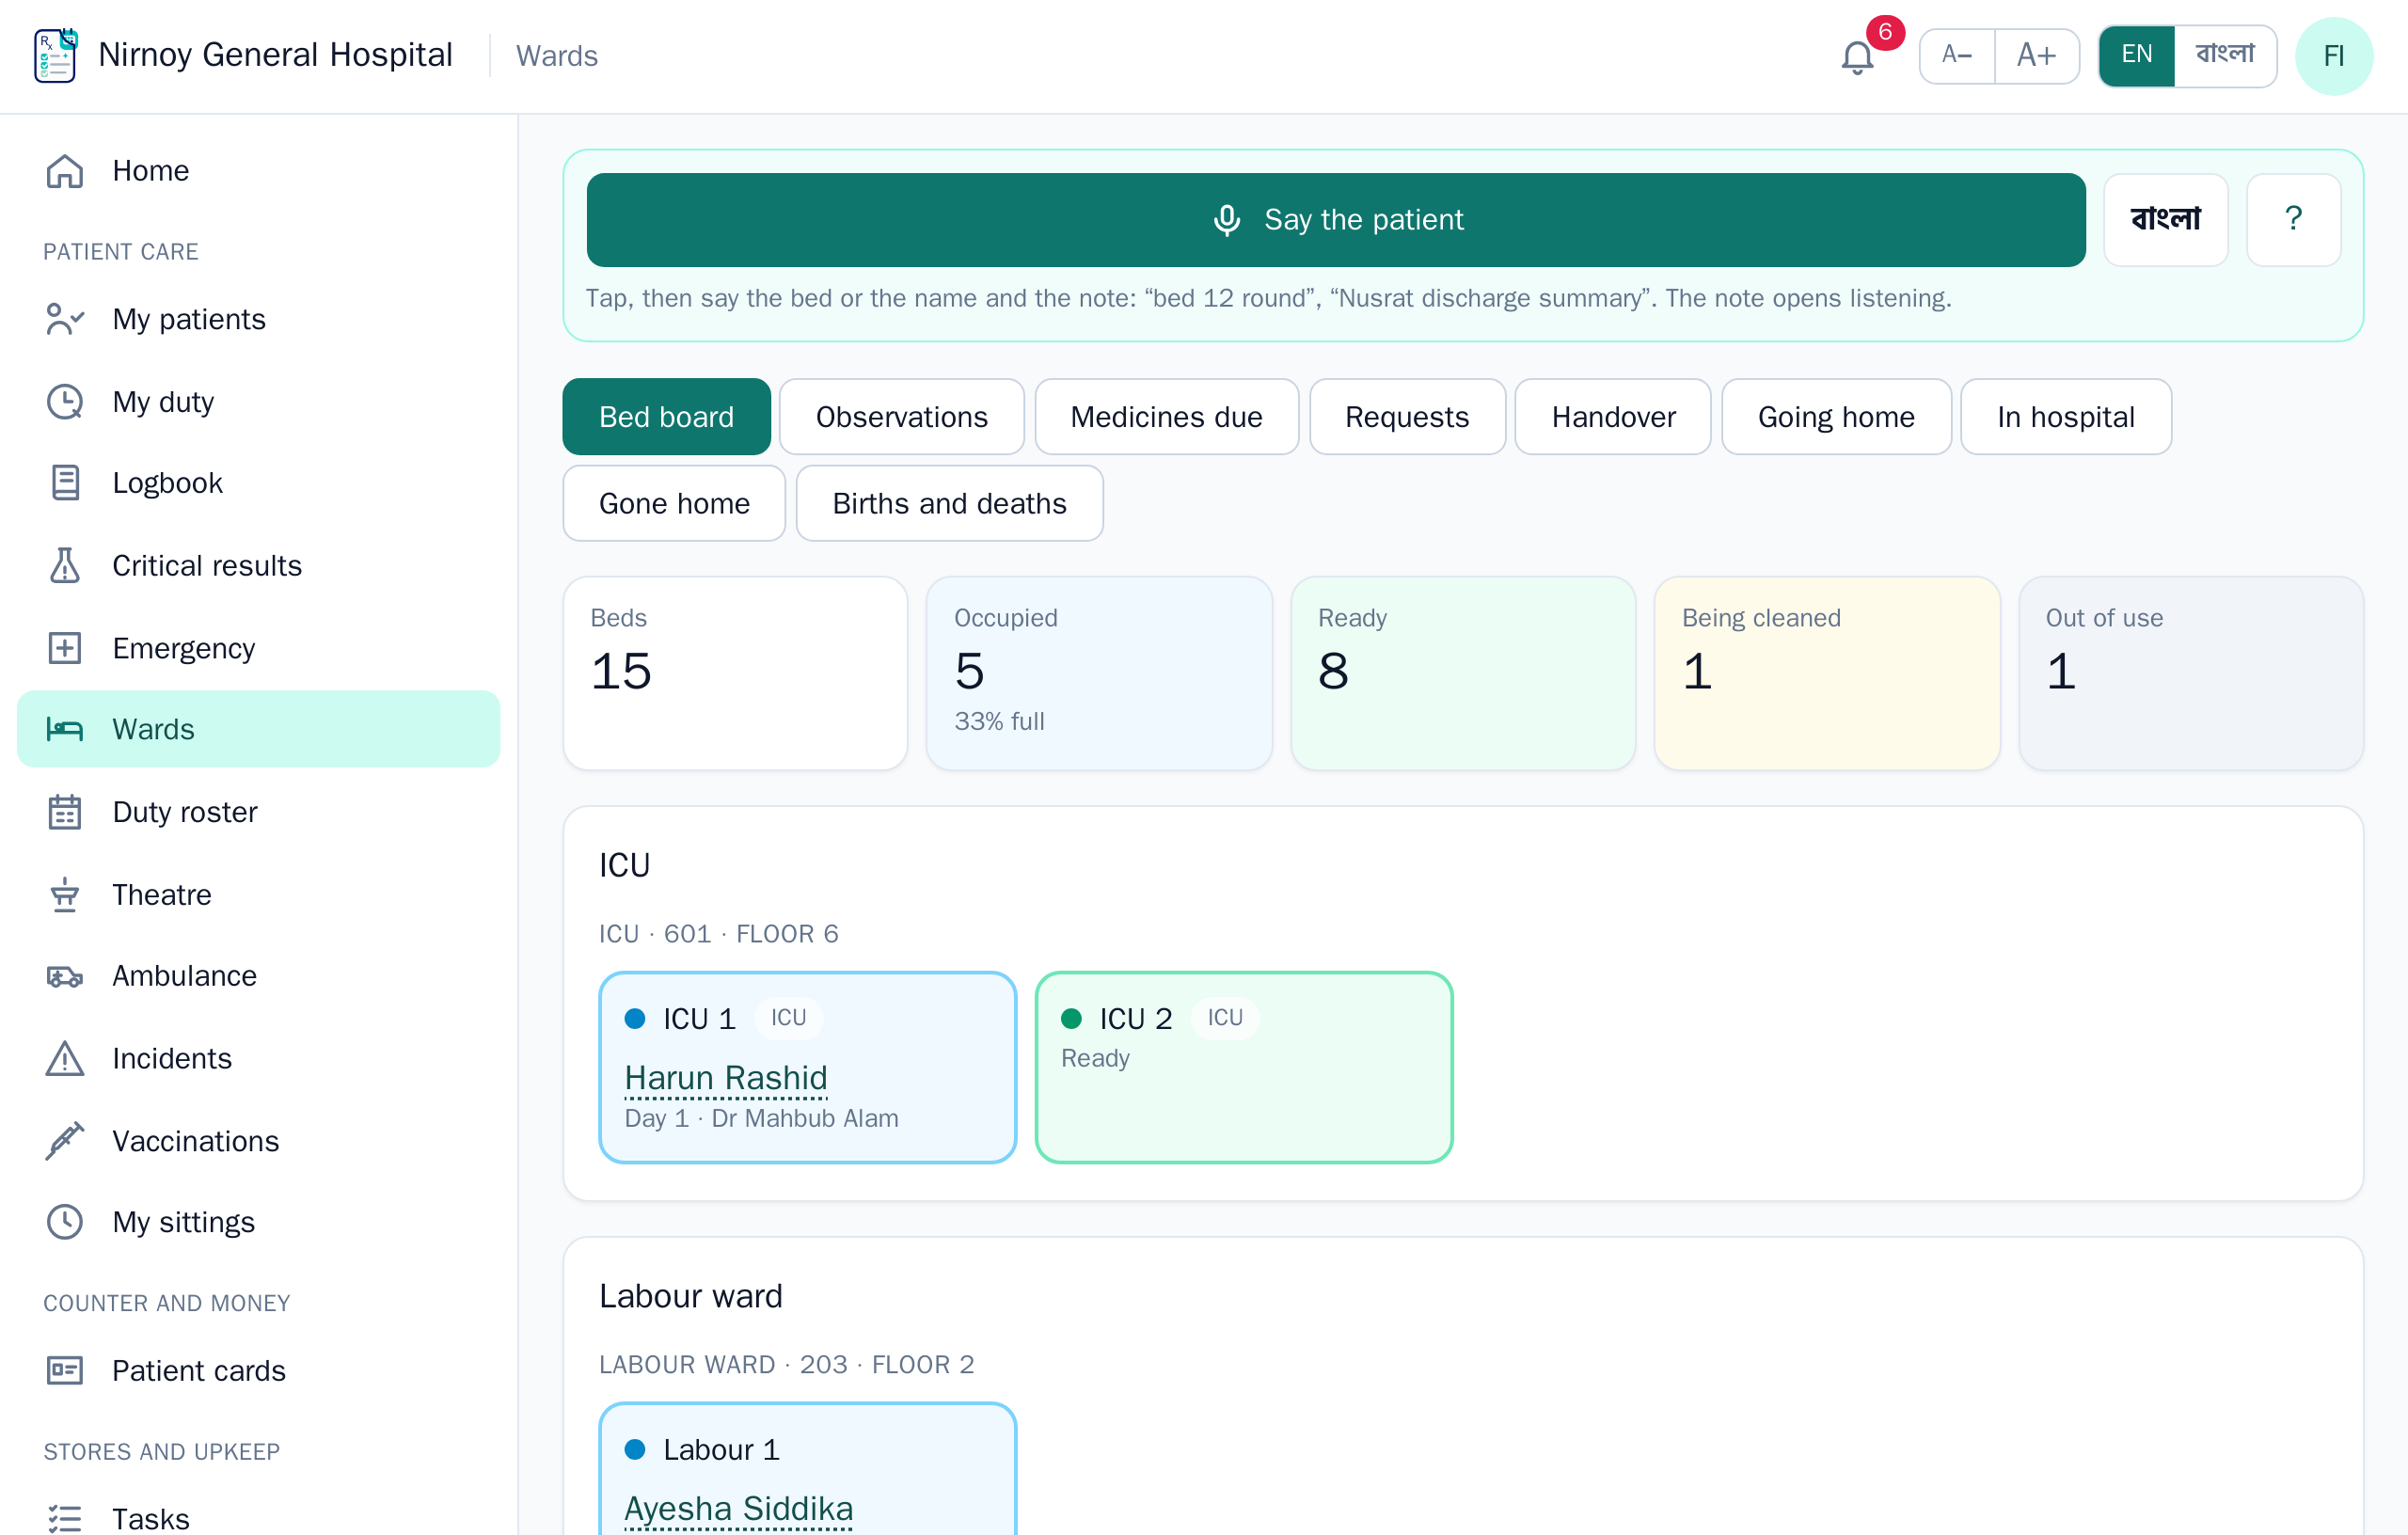The width and height of the screenshot is (2408, 1535).
Task: Open the Births and deaths tab
Action: pos(949,503)
